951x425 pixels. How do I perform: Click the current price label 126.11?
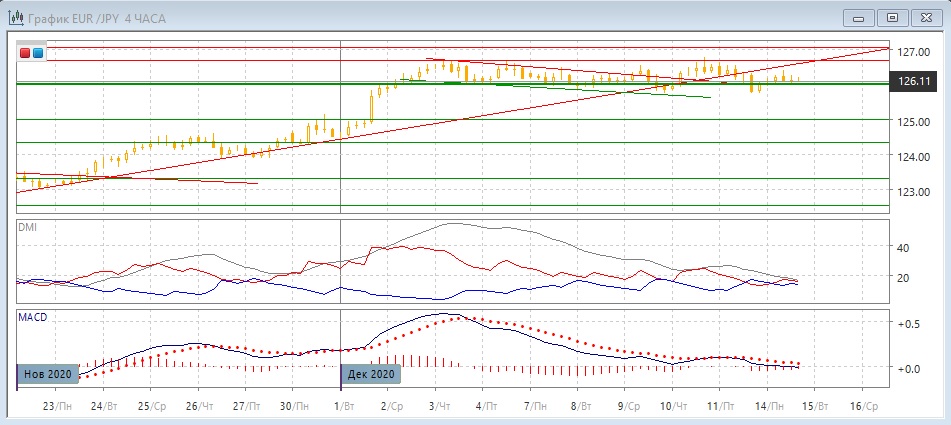[x=915, y=82]
